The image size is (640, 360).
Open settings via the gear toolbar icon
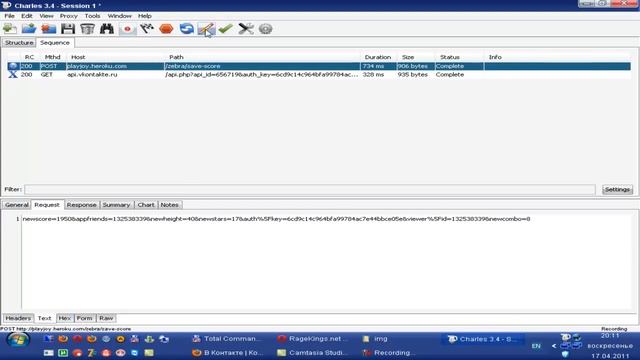[x=265, y=29]
